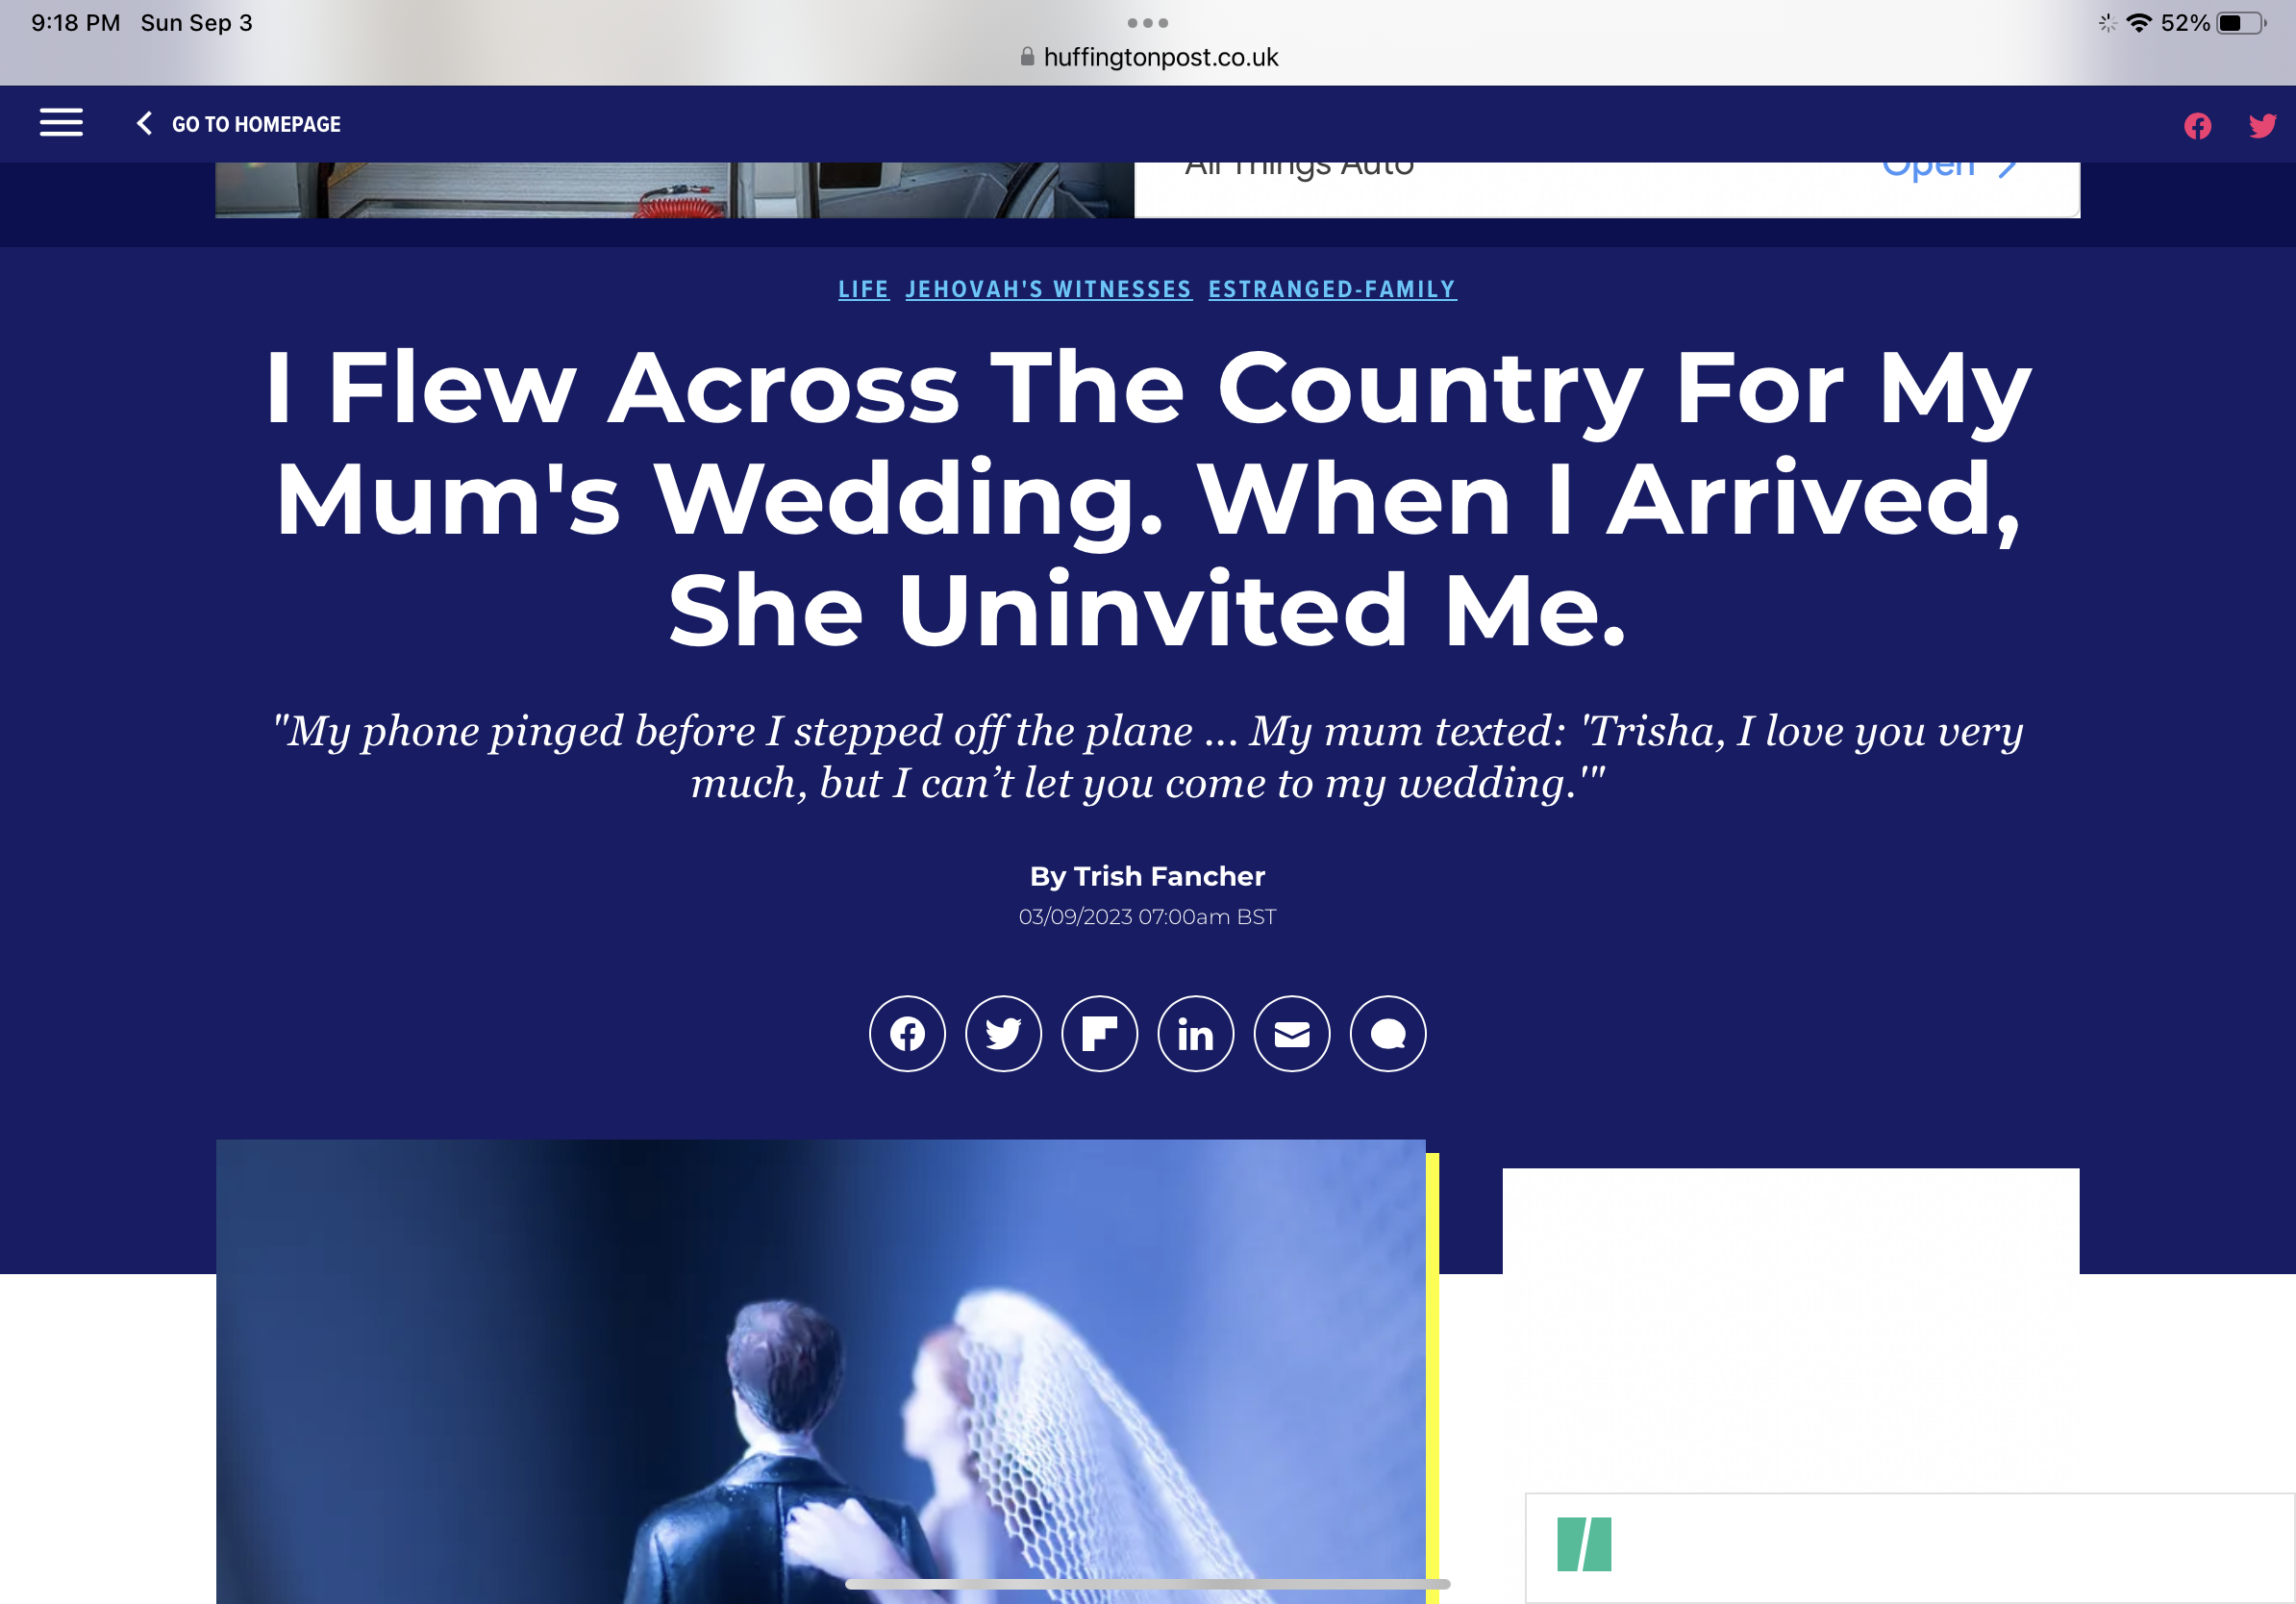Open the Estranged-Family tag

coord(1332,289)
